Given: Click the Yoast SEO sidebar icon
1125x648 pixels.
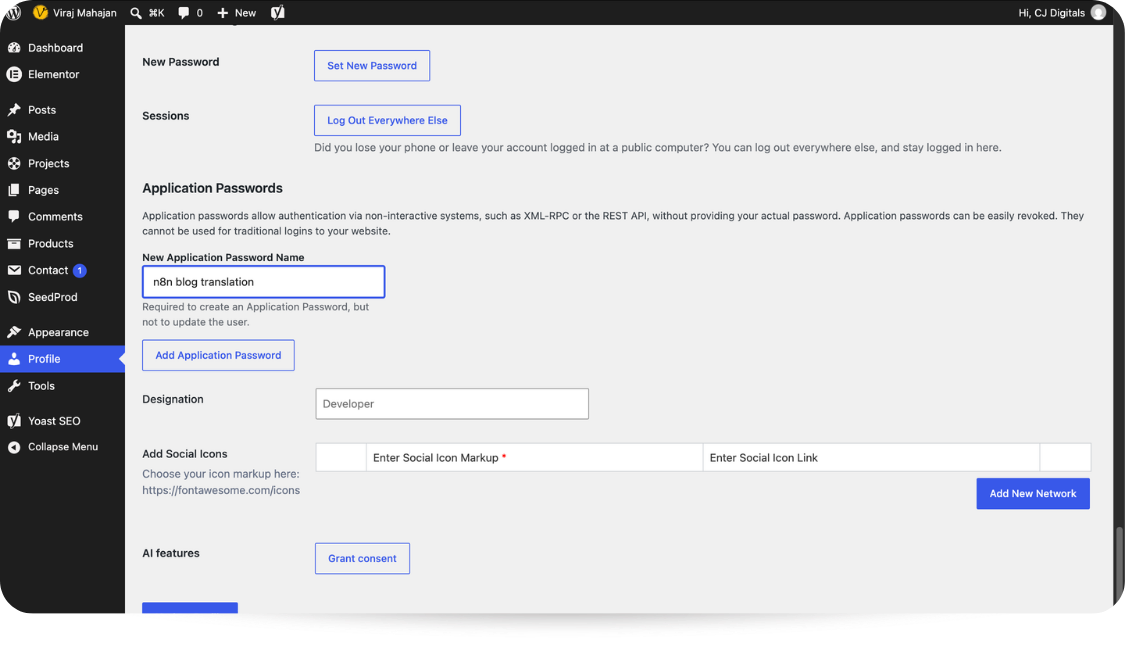Looking at the screenshot, I should click(x=14, y=421).
